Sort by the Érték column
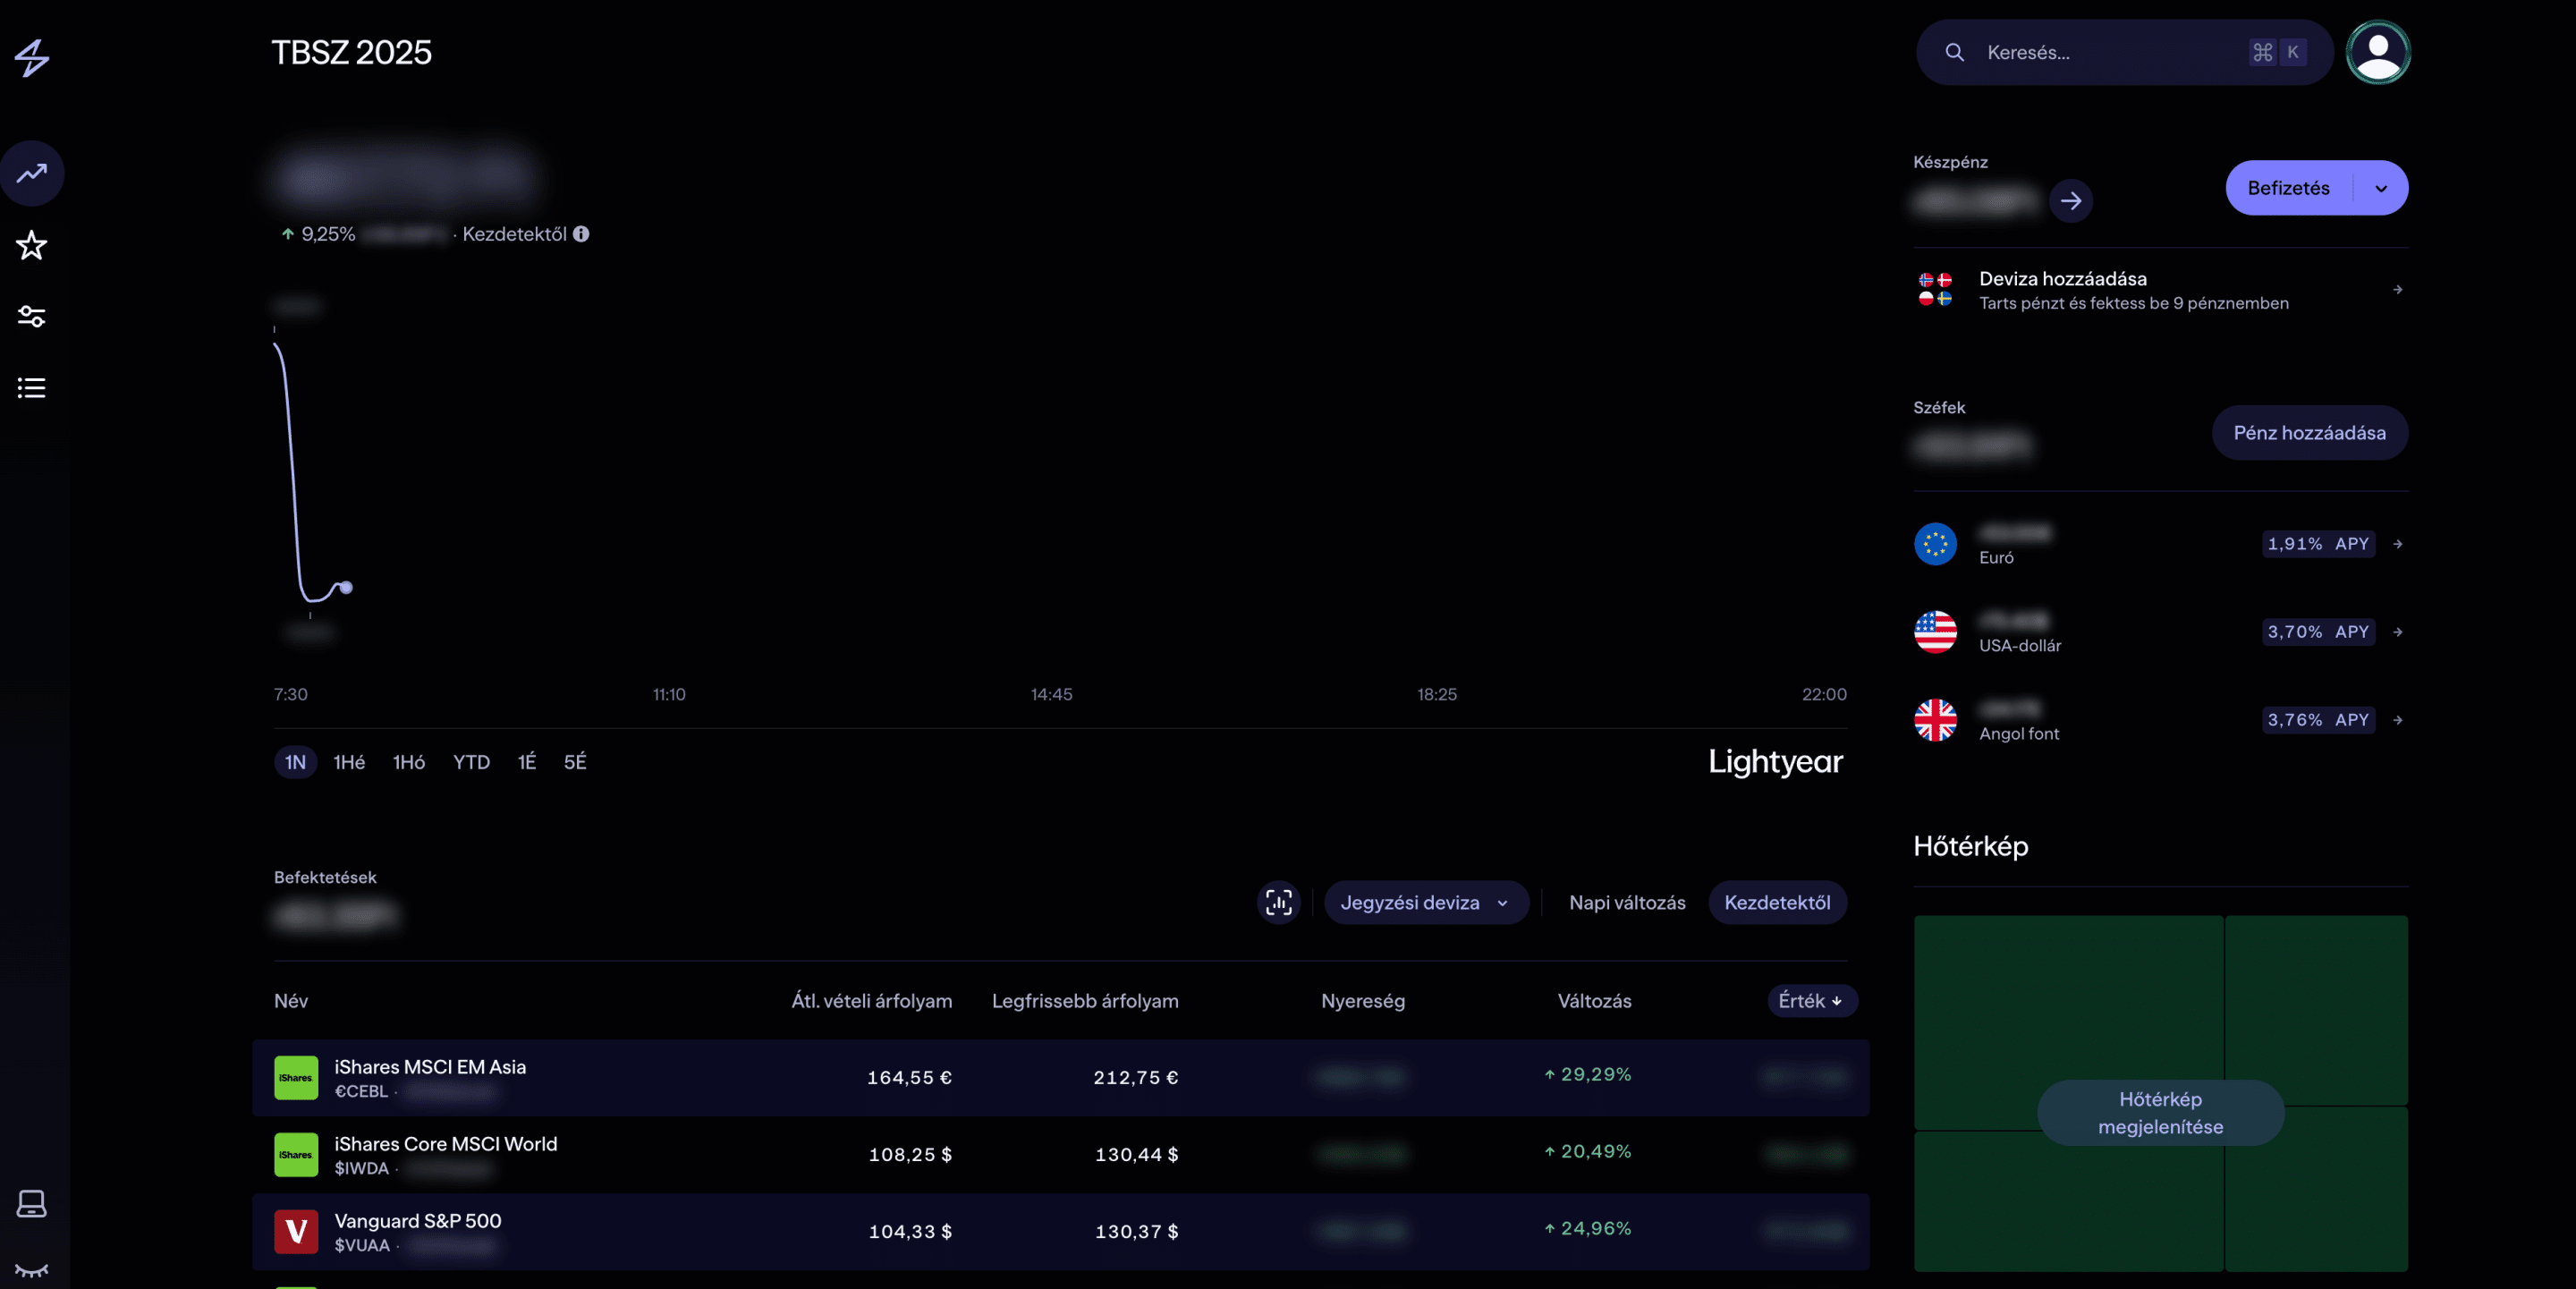This screenshot has width=2576, height=1289. pos(1811,1000)
